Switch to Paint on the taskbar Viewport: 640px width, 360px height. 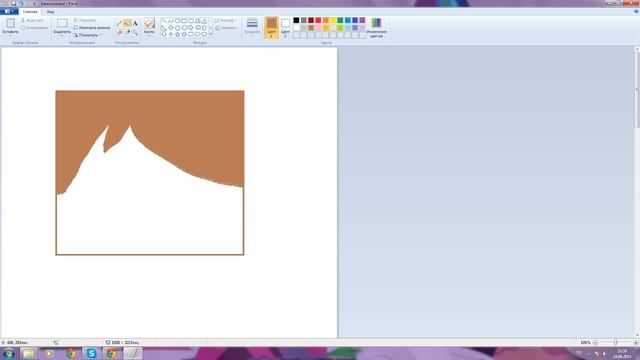pos(133,353)
